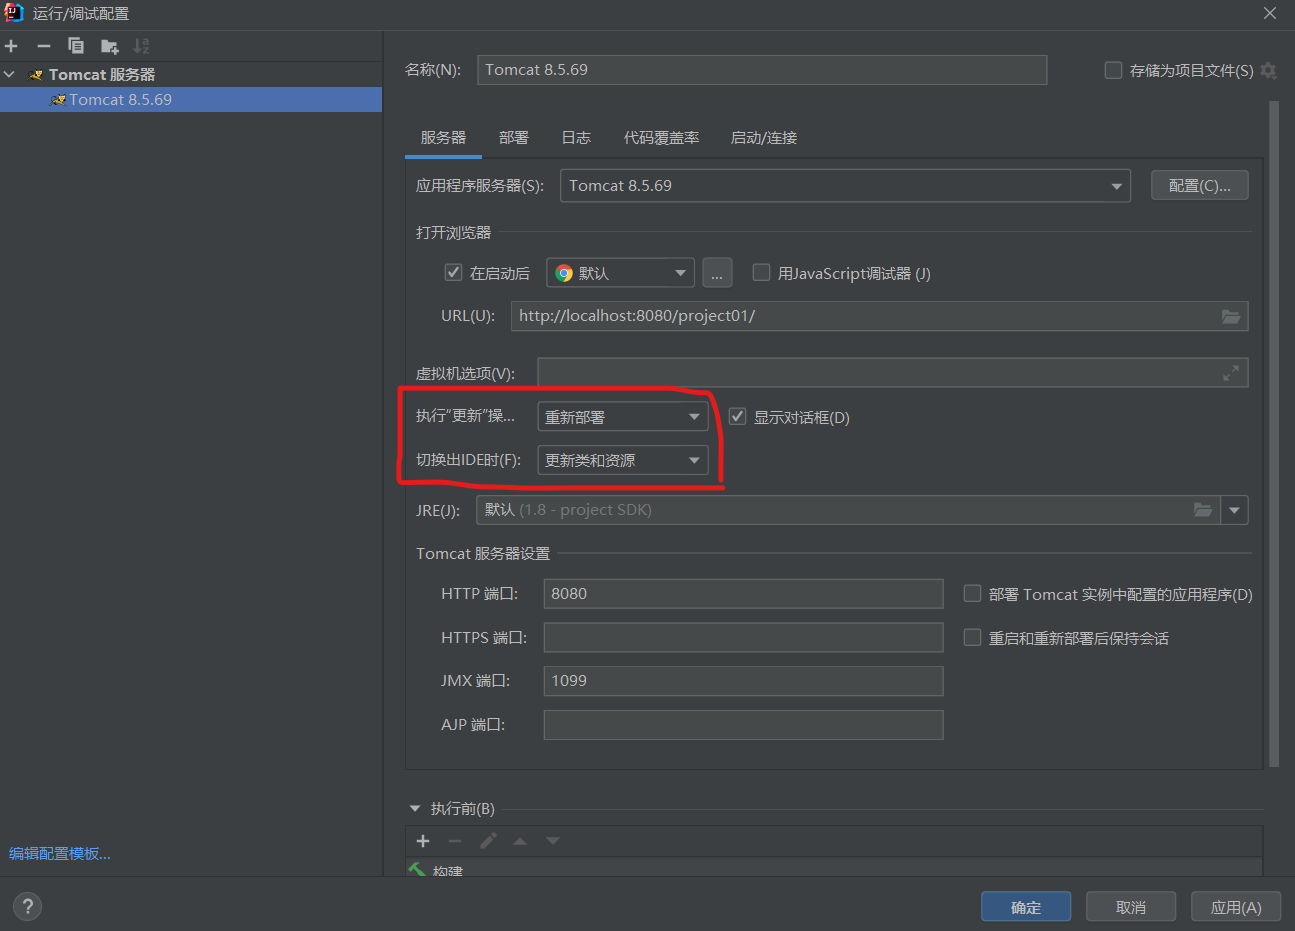This screenshot has width=1295, height=931.
Task: Select Tomcat 8.5.69 in configuration tree
Action: (x=191, y=100)
